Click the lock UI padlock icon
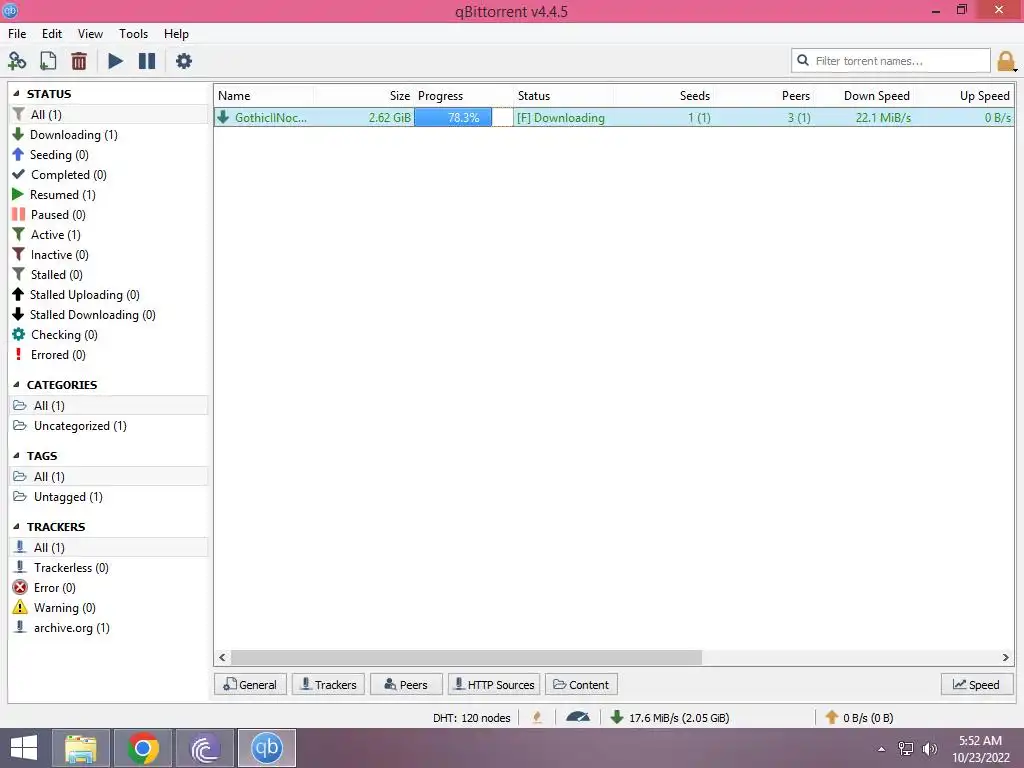 coord(1006,61)
